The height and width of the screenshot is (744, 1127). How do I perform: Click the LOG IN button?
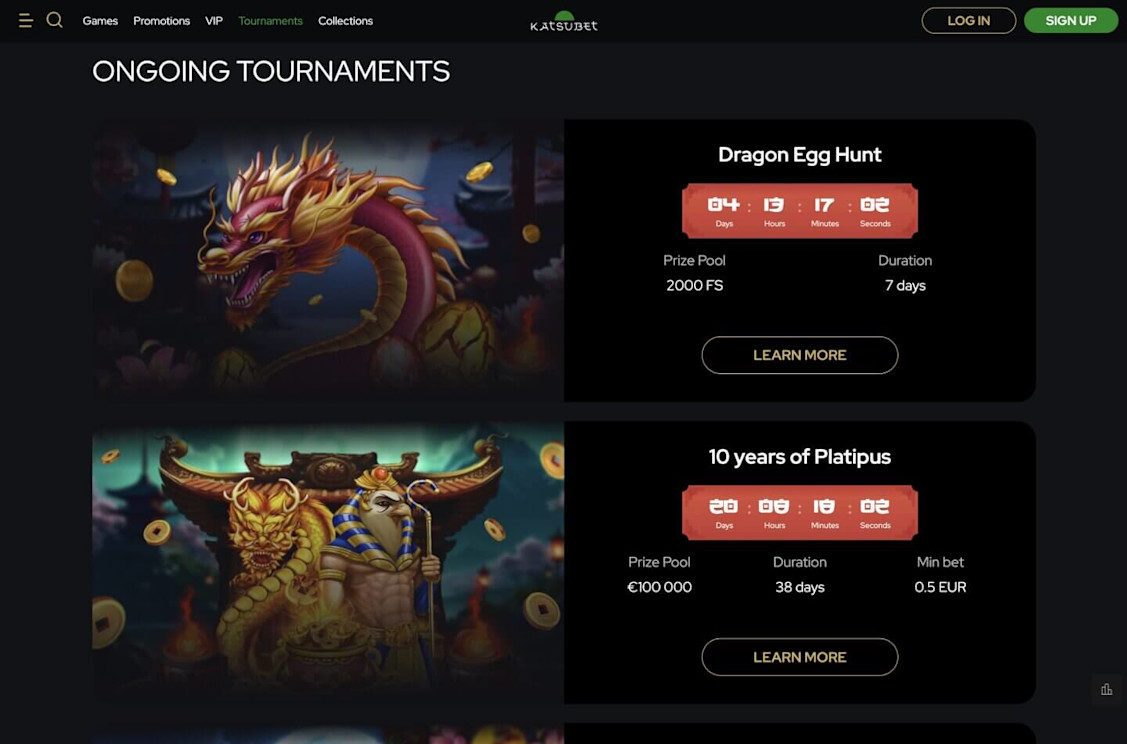click(968, 21)
